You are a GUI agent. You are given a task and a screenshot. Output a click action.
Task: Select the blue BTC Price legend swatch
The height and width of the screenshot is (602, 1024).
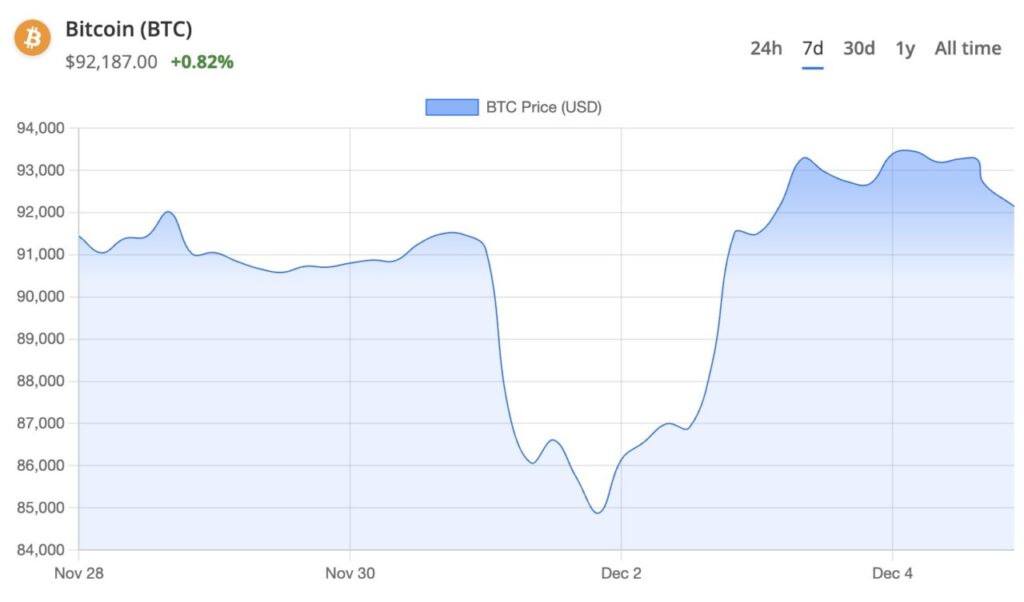click(450, 106)
